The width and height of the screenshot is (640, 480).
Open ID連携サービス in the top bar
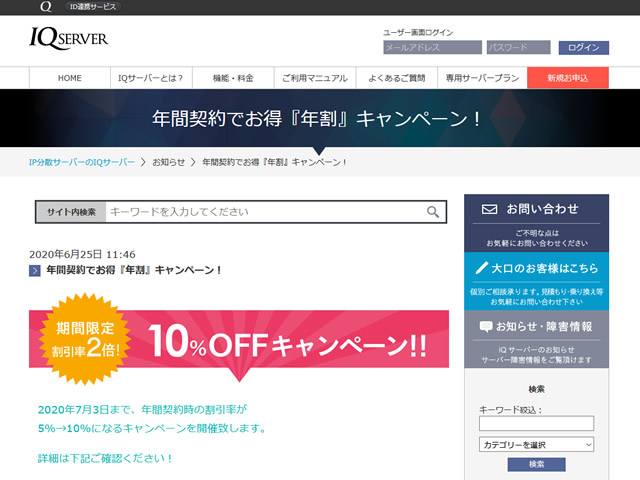[x=93, y=7]
